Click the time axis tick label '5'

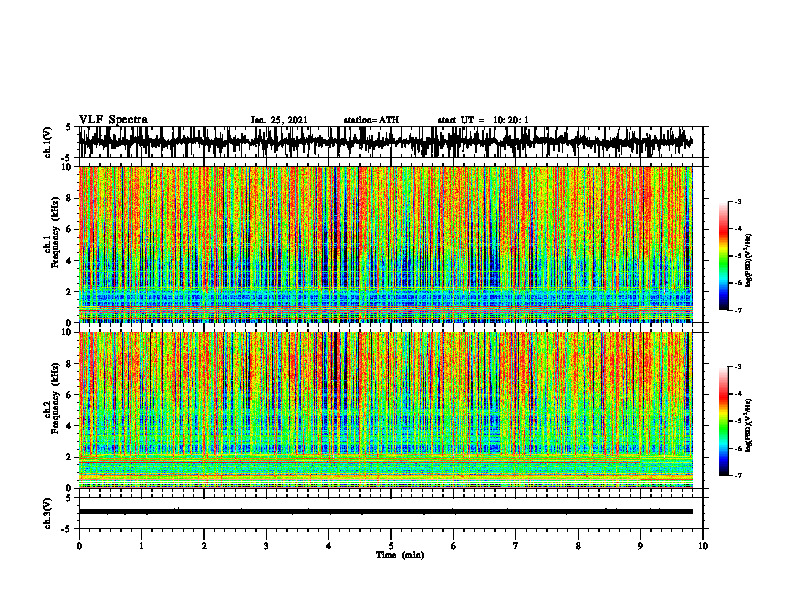(x=391, y=546)
